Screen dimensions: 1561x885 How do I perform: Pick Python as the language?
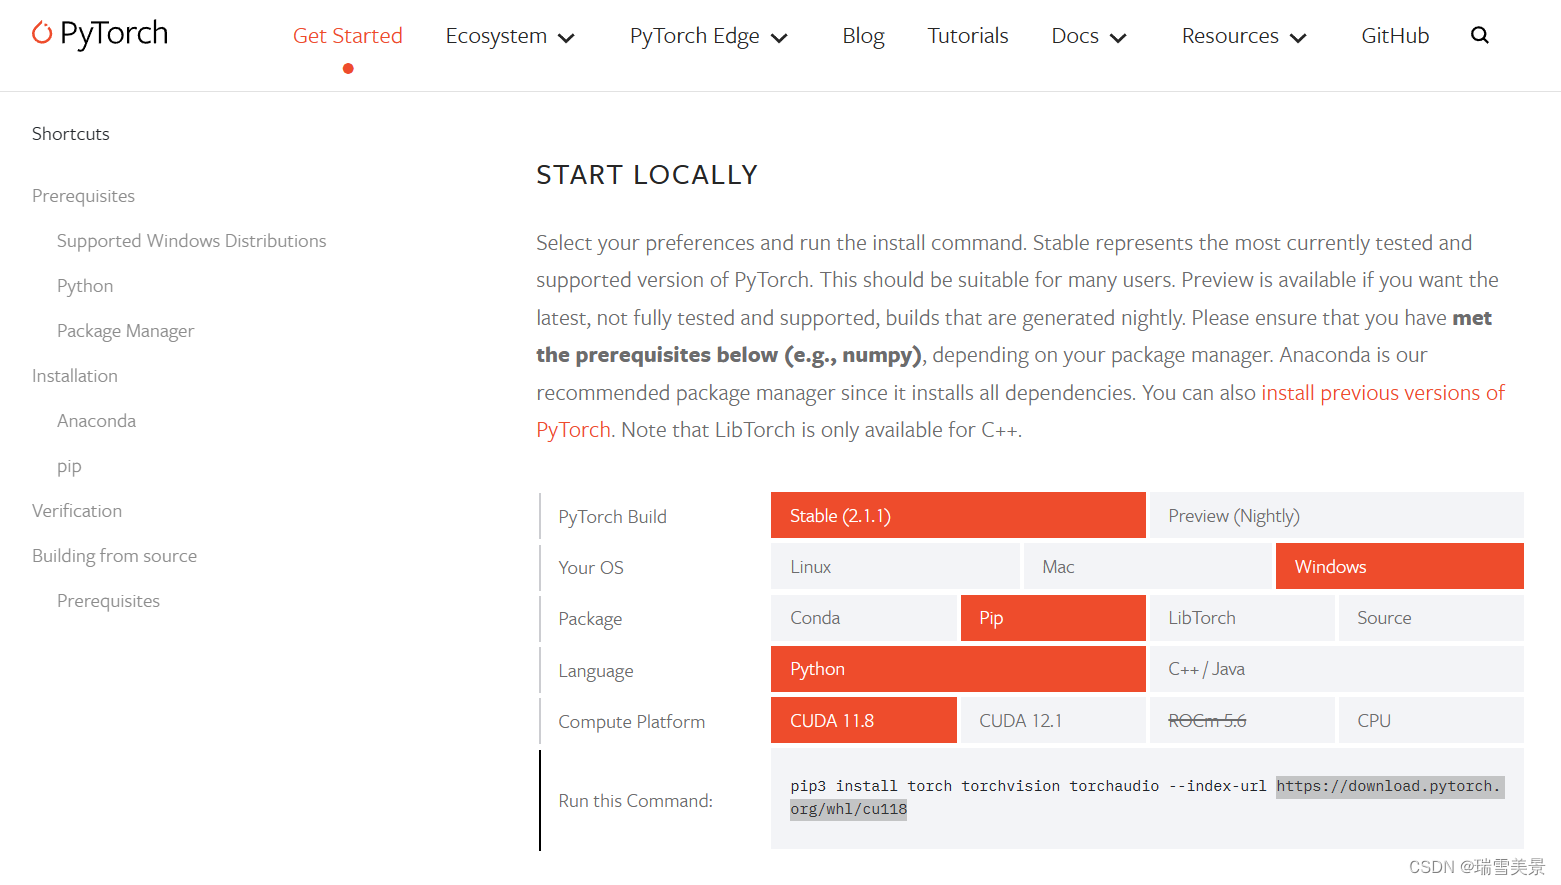(958, 669)
